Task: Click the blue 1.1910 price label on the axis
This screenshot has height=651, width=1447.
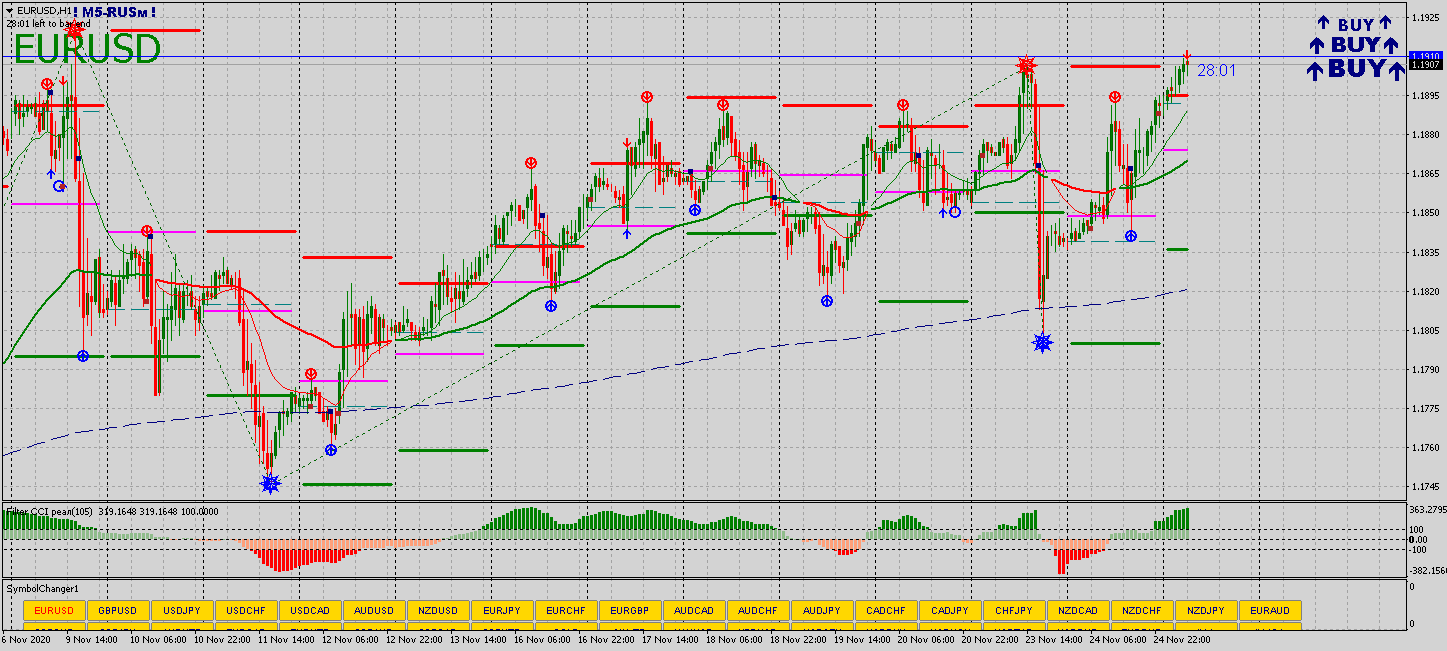Action: pos(1424,56)
